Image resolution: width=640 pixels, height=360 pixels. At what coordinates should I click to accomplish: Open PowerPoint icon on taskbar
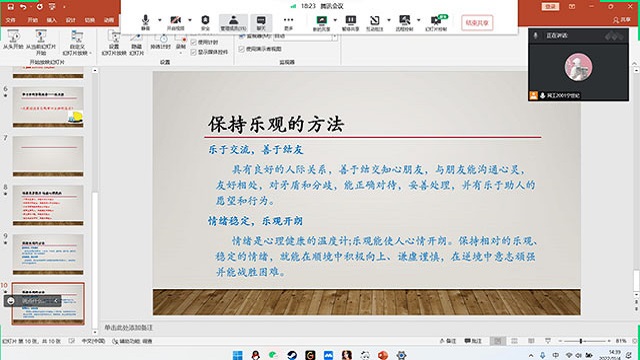383,355
